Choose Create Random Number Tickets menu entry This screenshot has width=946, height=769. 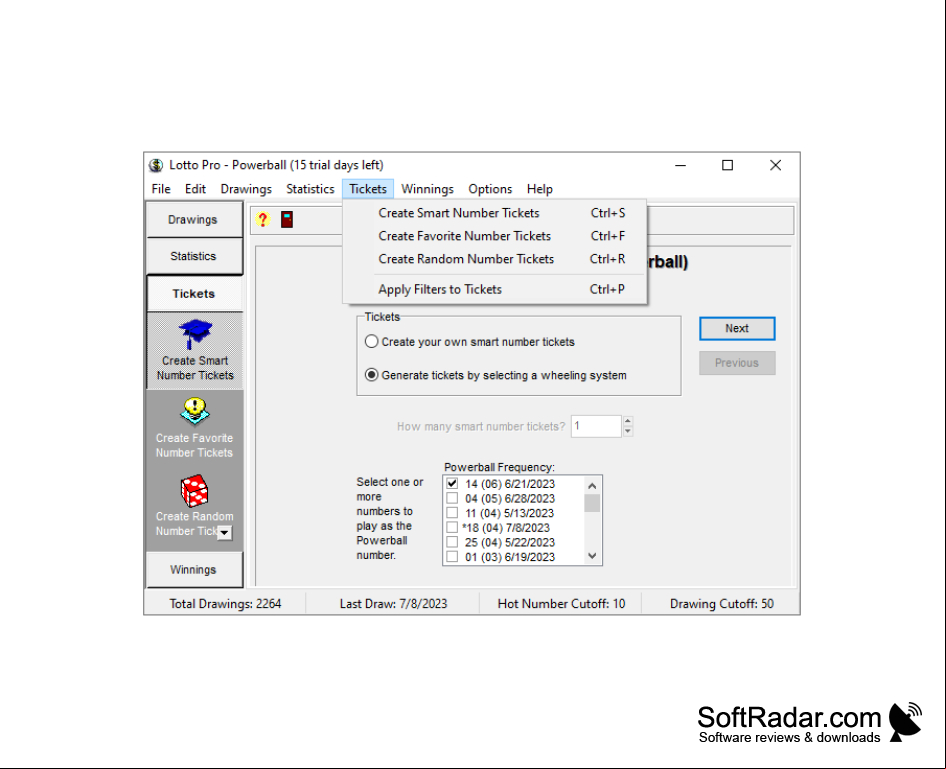click(x=495, y=259)
